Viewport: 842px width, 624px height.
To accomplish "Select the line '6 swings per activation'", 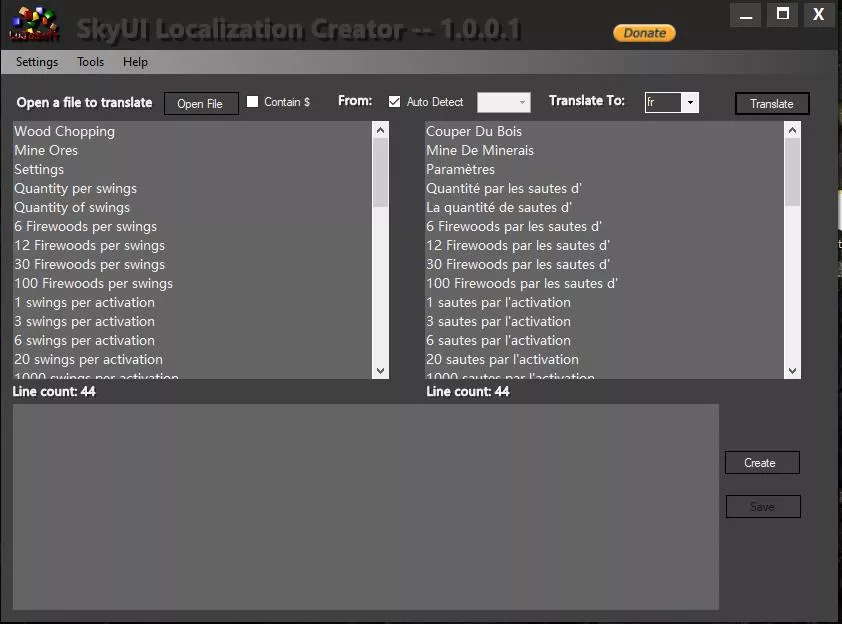I will (85, 340).
